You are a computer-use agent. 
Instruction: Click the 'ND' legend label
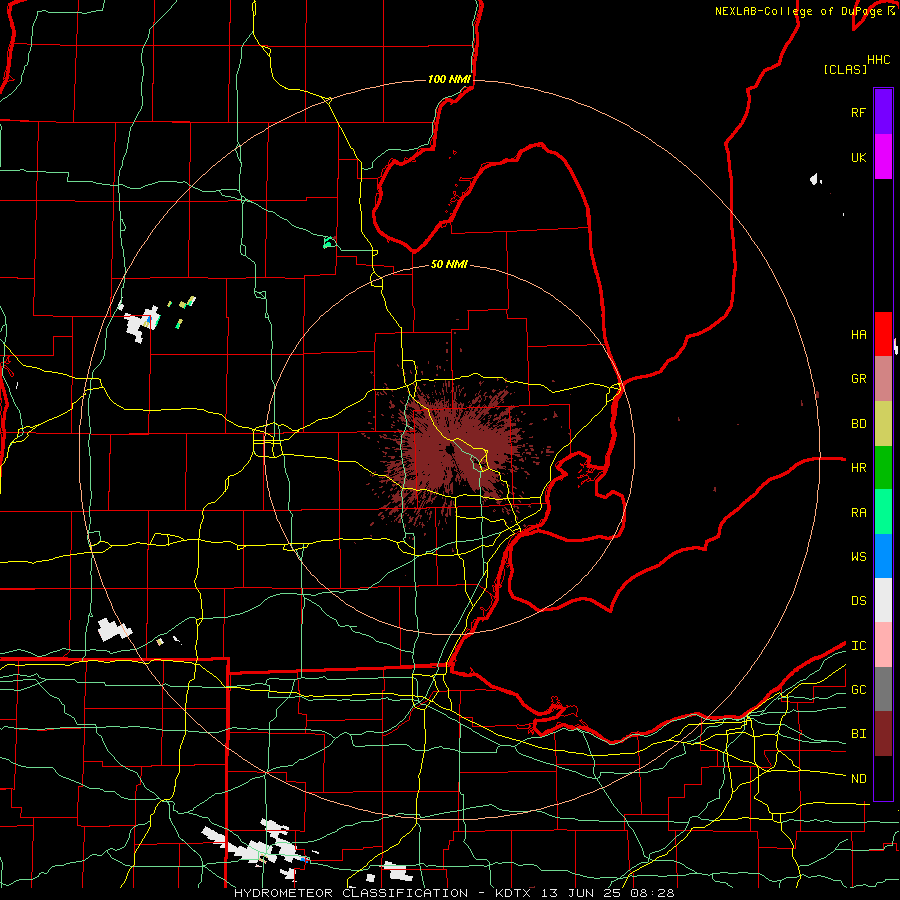[x=858, y=779]
